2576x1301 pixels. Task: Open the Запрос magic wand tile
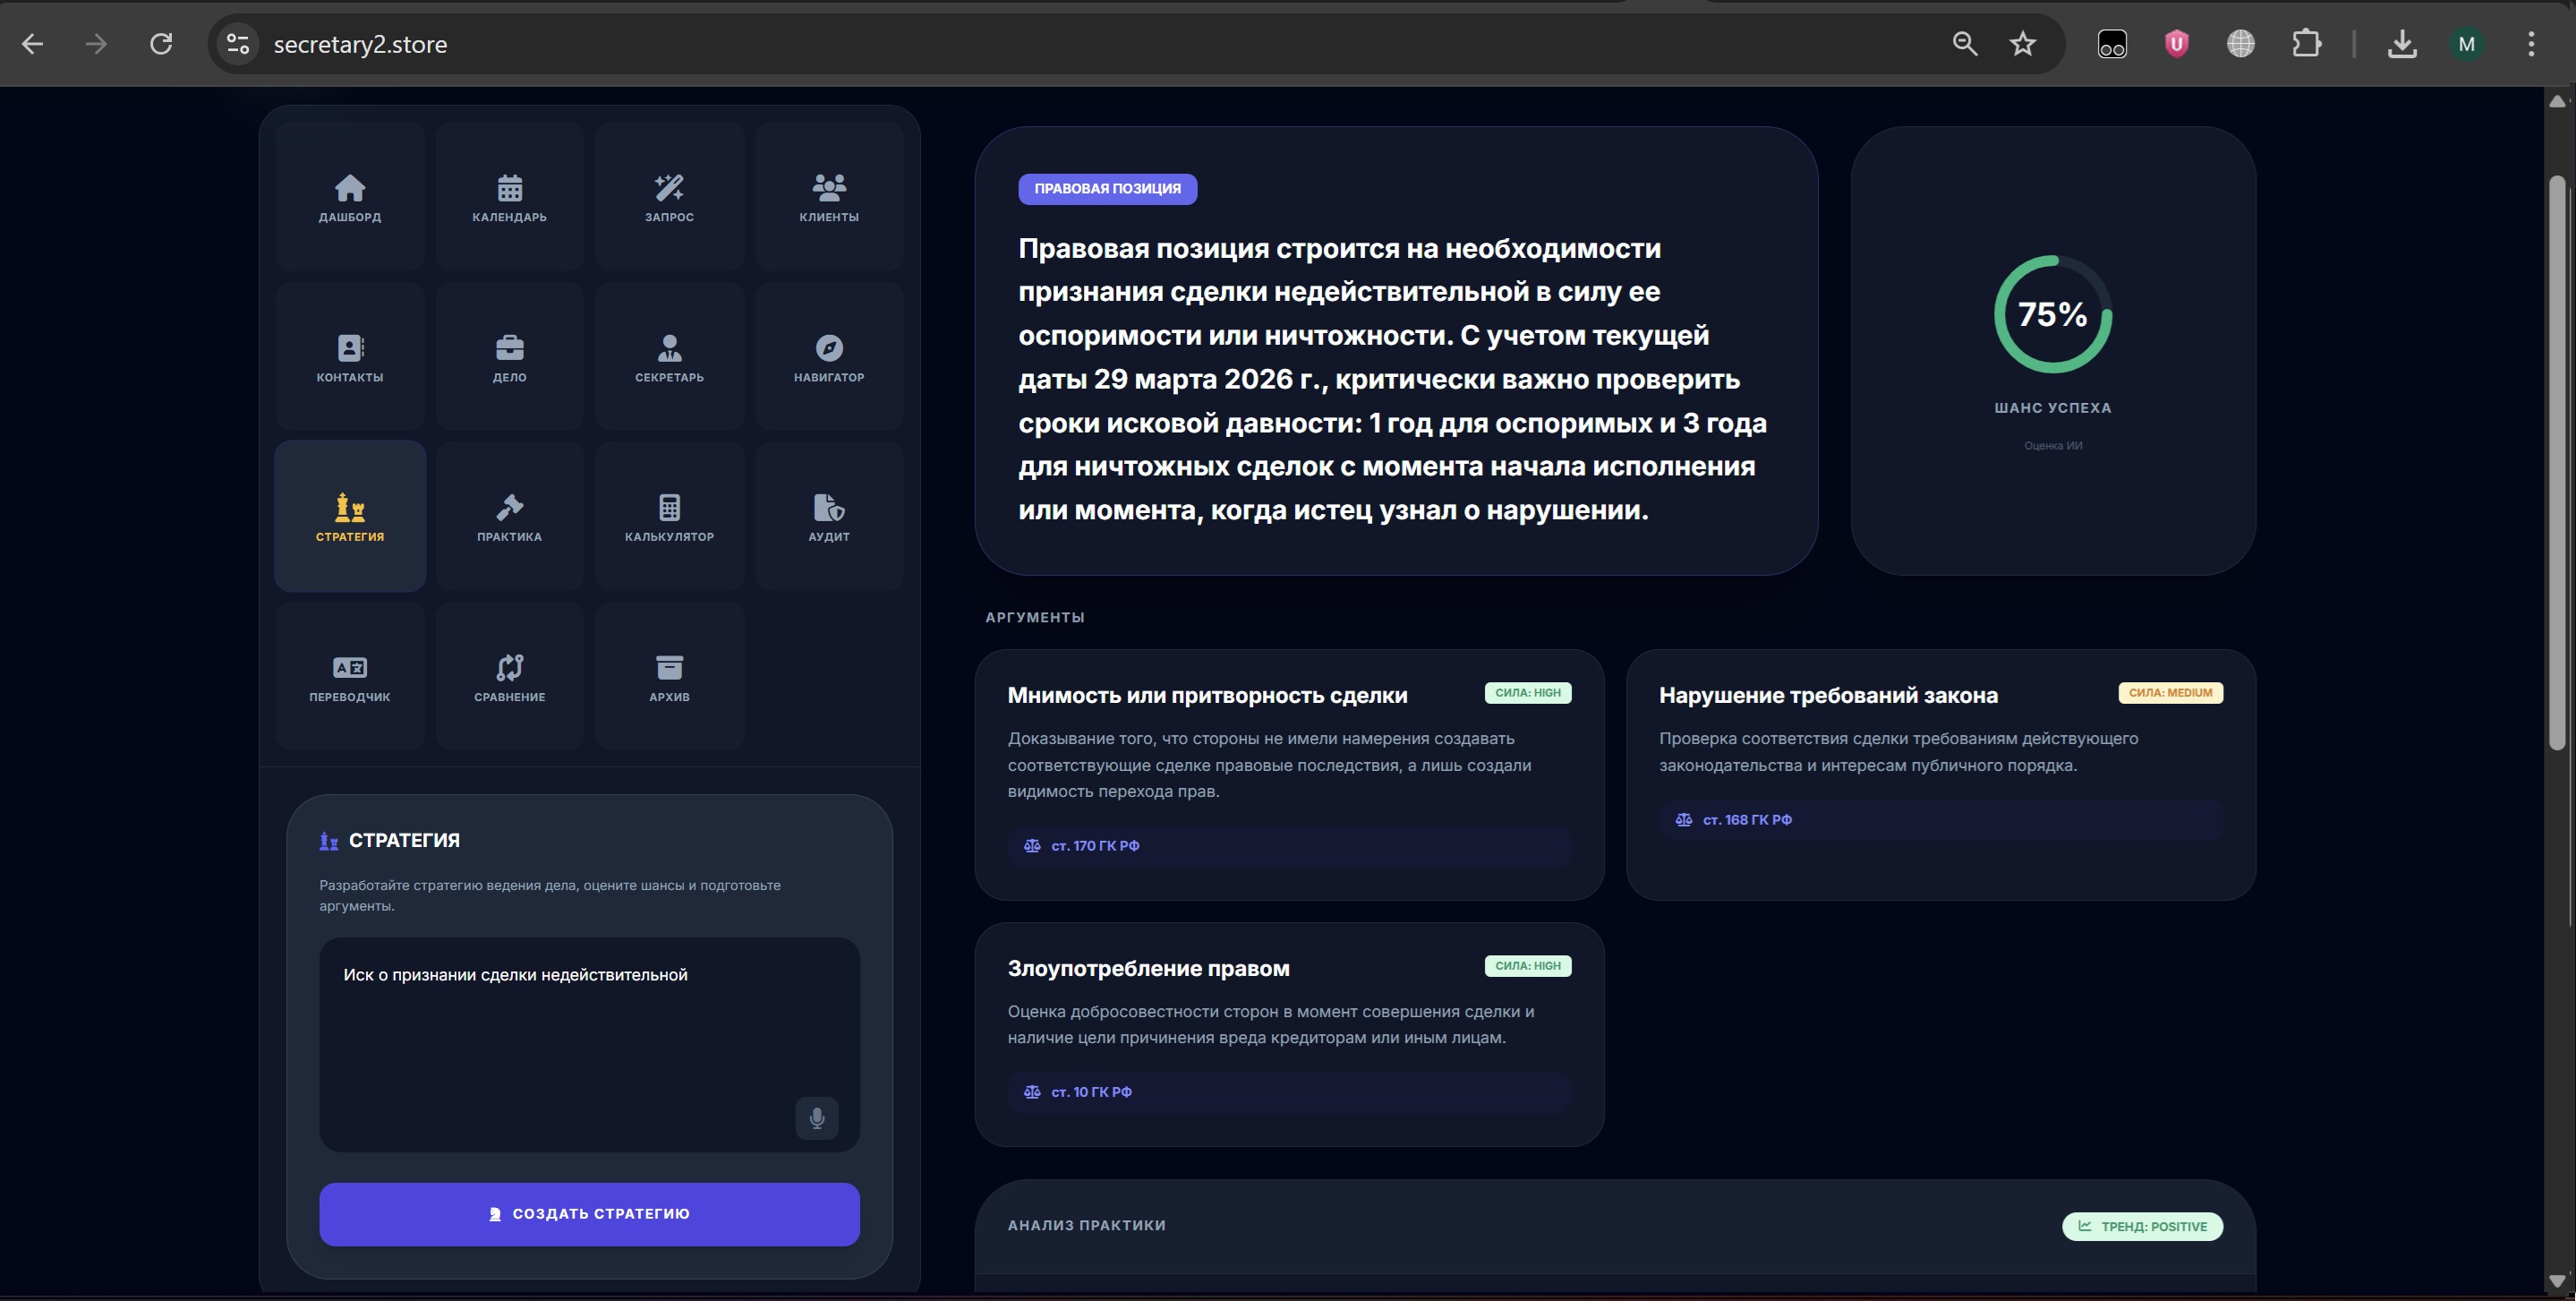click(669, 197)
